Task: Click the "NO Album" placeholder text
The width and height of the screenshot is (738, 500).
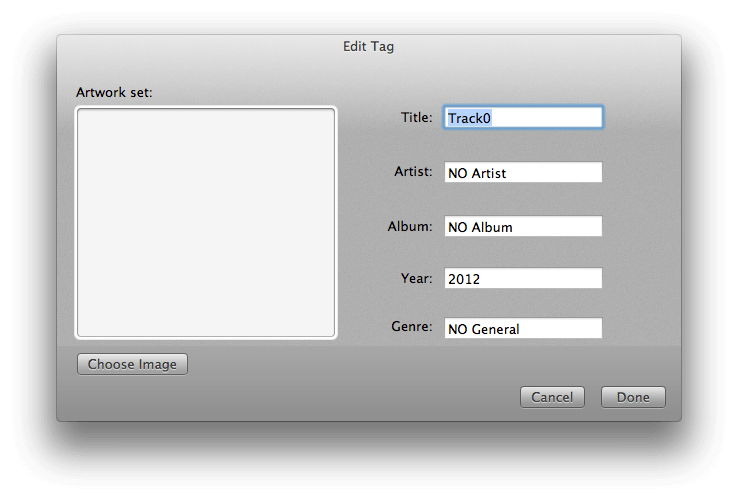Action: coord(480,227)
